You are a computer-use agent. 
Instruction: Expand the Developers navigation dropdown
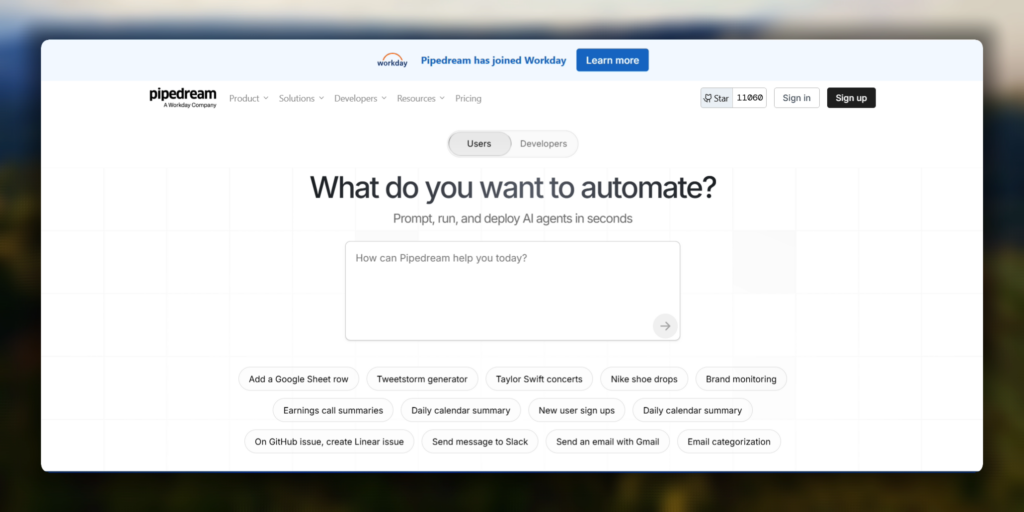pyautogui.click(x=360, y=99)
